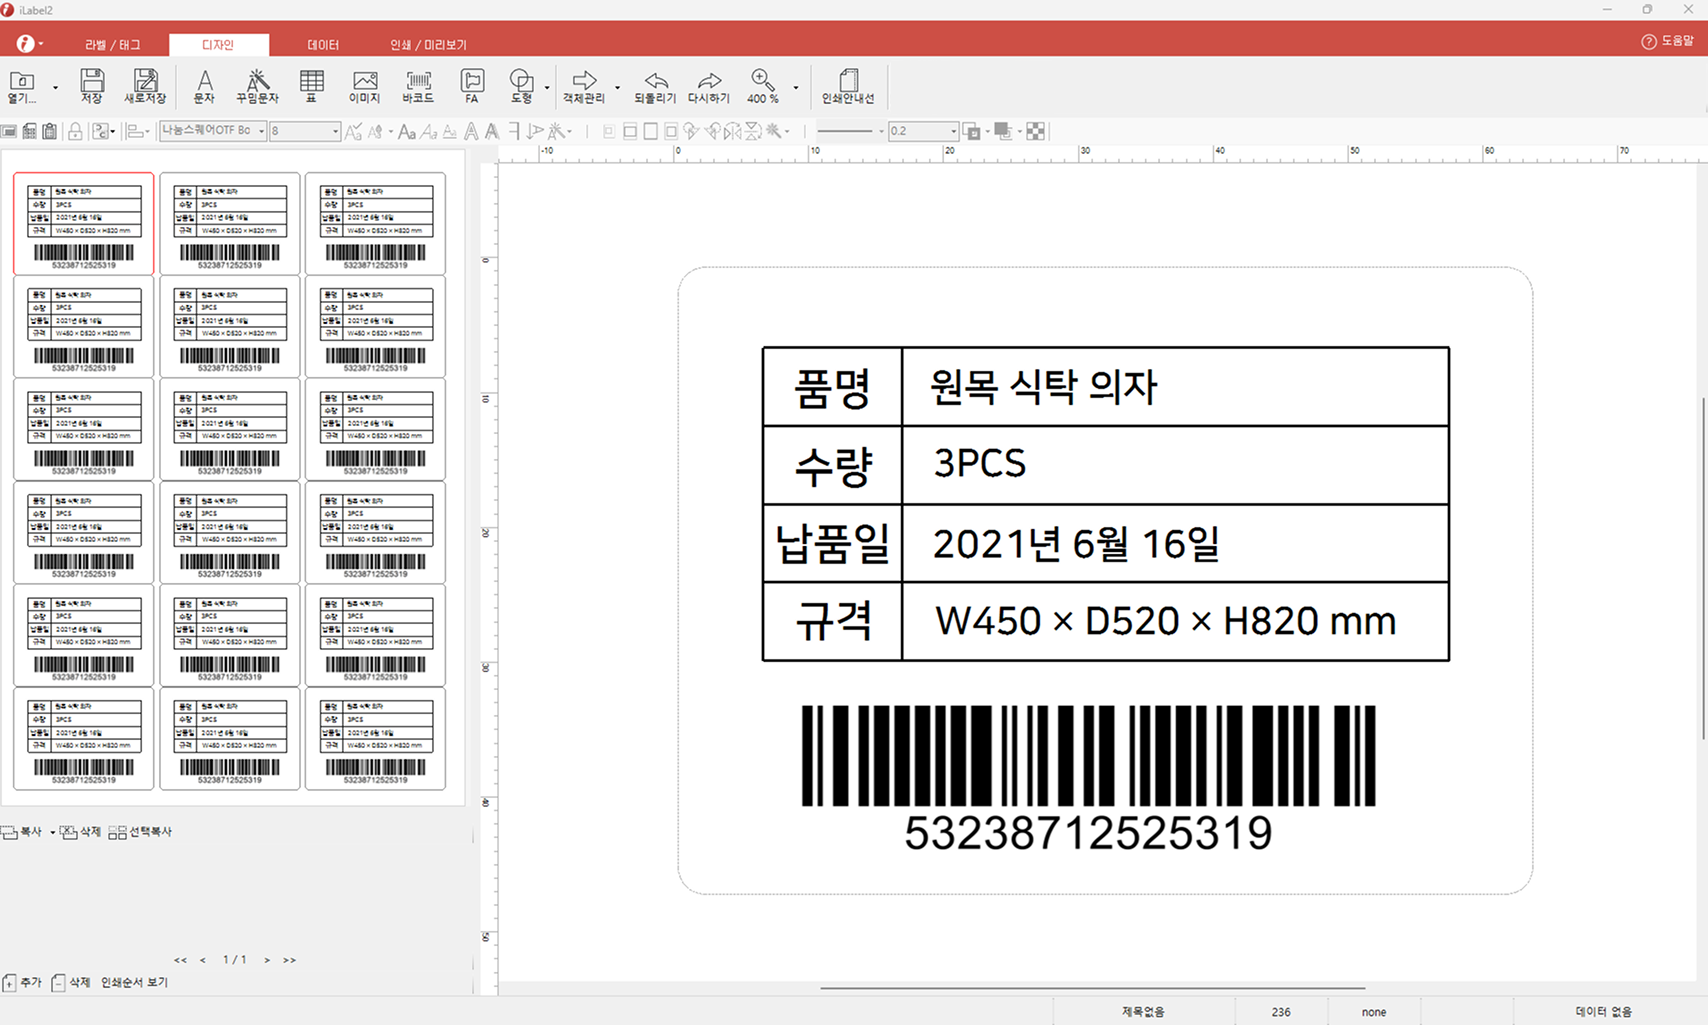Click the barcode on the label canvas
The width and height of the screenshot is (1708, 1025).
pyautogui.click(x=1088, y=756)
